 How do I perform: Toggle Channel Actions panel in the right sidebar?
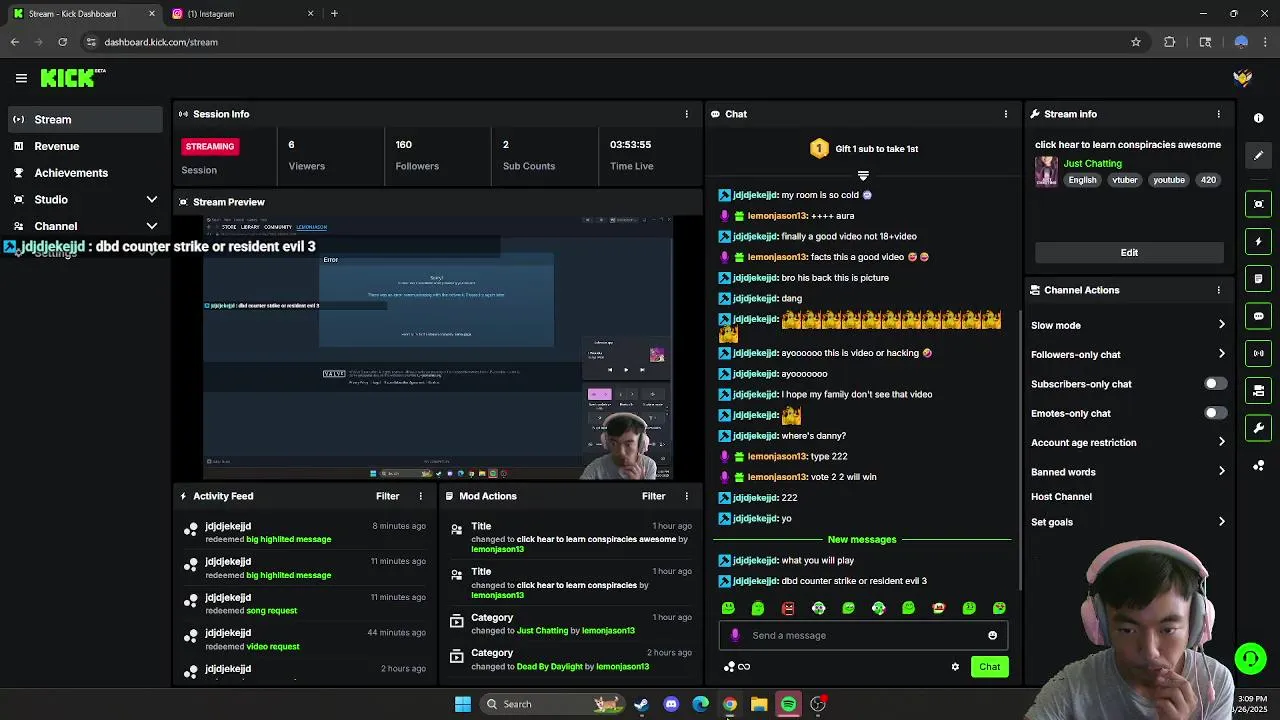pyautogui.click(x=1258, y=391)
